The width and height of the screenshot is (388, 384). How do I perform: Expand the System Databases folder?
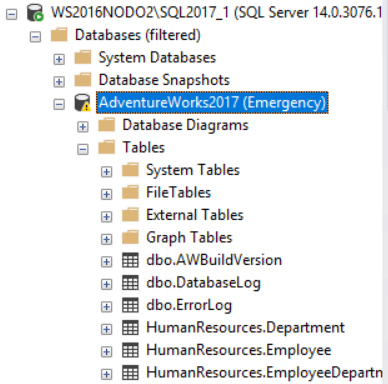pos(59,59)
